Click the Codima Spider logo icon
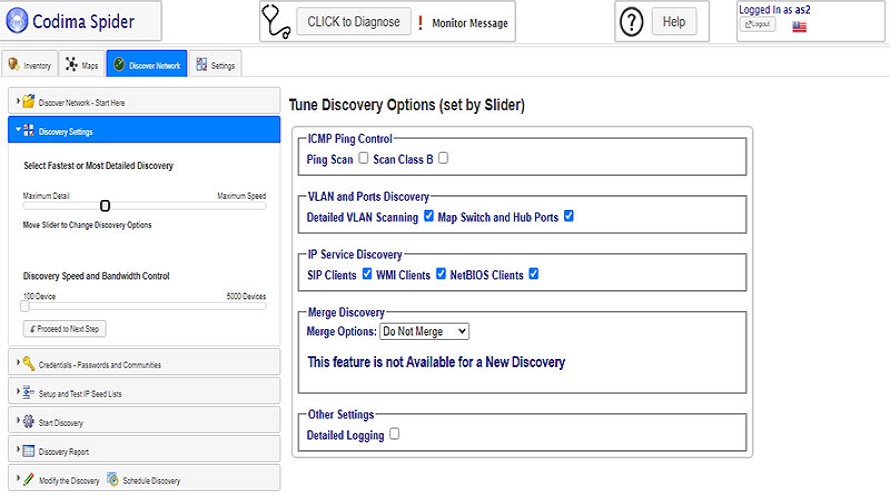This screenshot has height=500, width=890. (16, 21)
